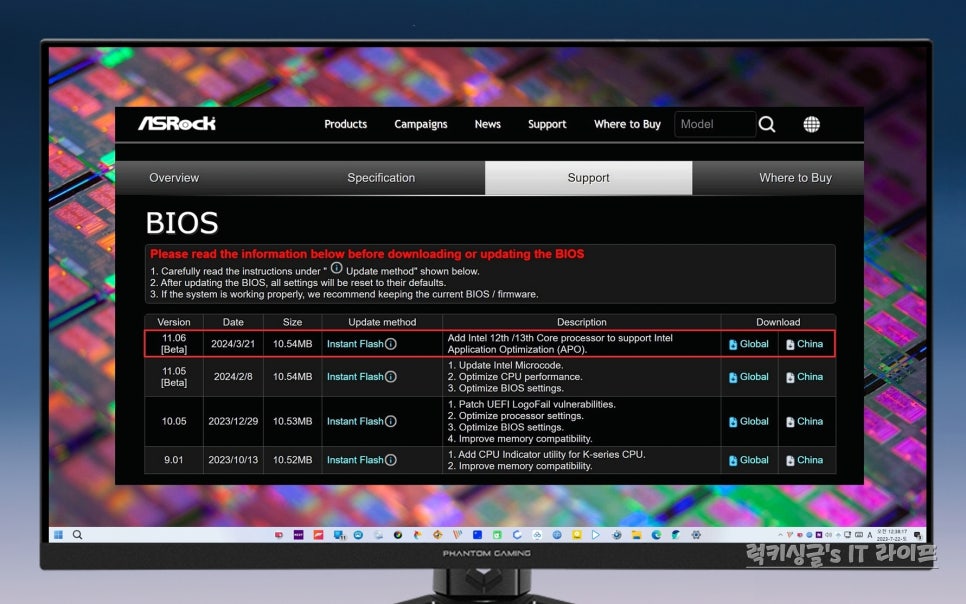Switch to the Specification tab

coord(381,178)
